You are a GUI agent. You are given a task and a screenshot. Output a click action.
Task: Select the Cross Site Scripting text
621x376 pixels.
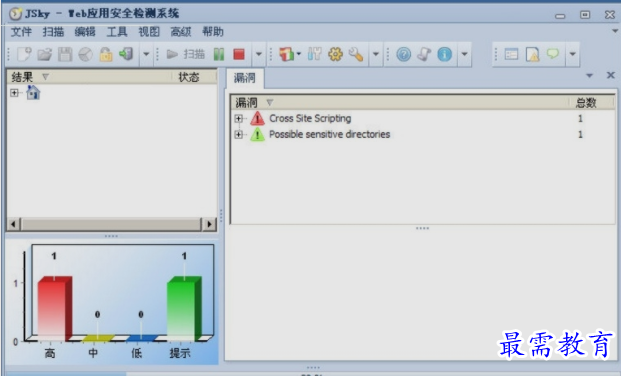click(x=310, y=118)
